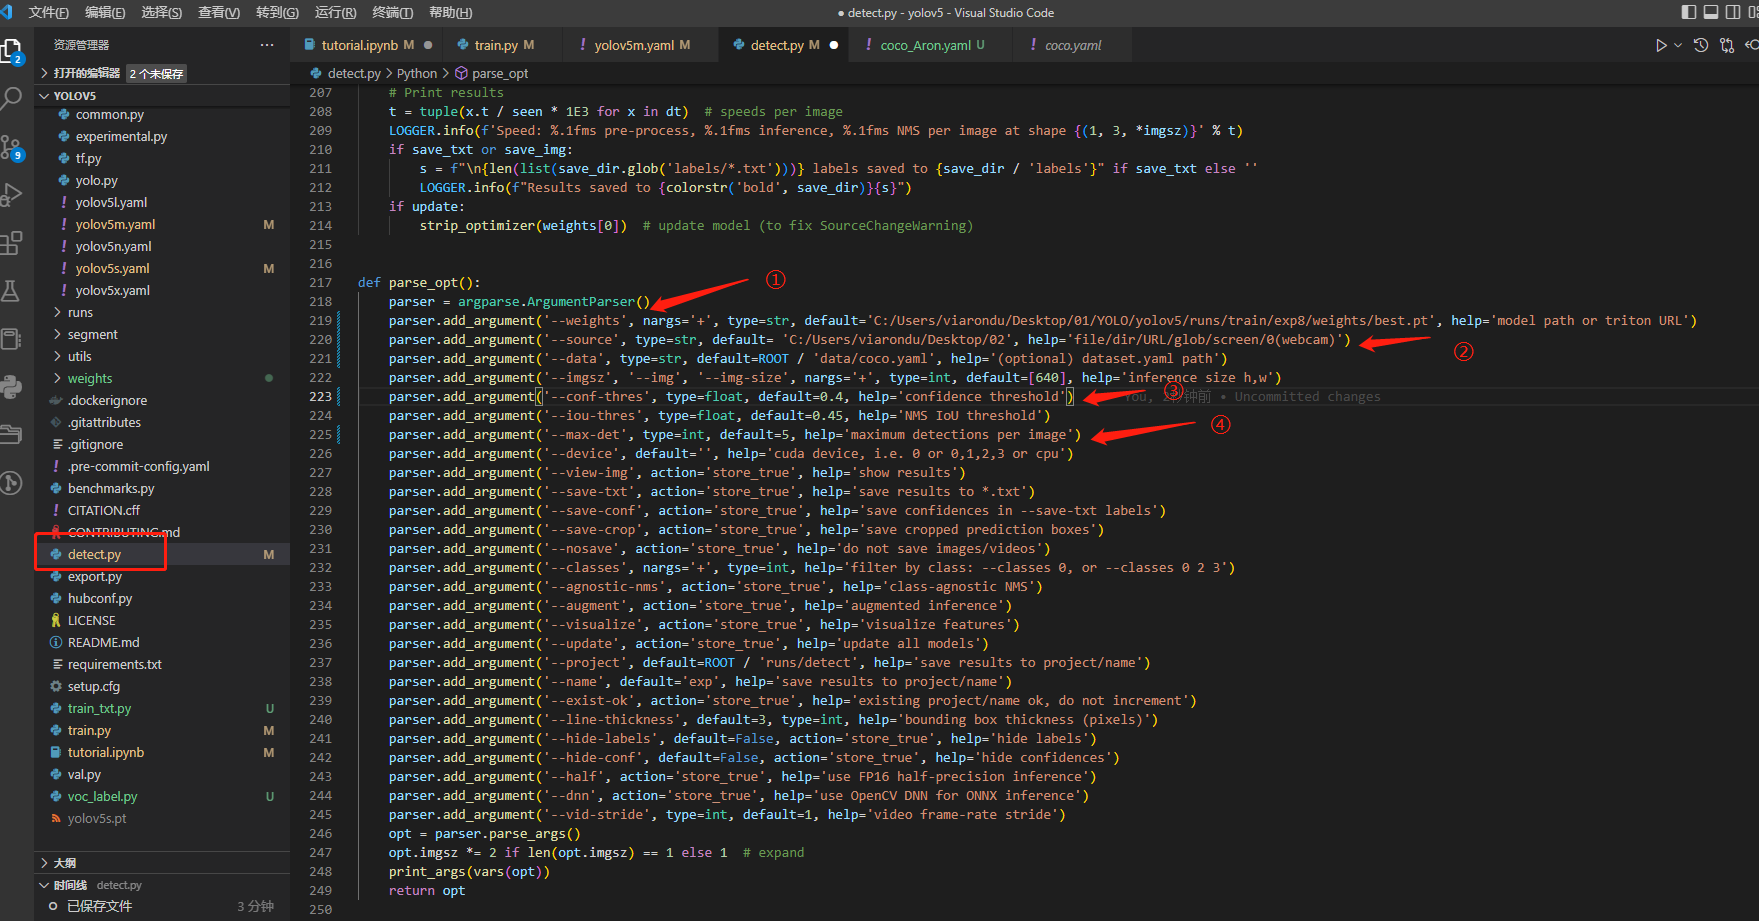
Task: Click the go-to-previous-change icon in editor toolbar
Action: (x=1751, y=45)
